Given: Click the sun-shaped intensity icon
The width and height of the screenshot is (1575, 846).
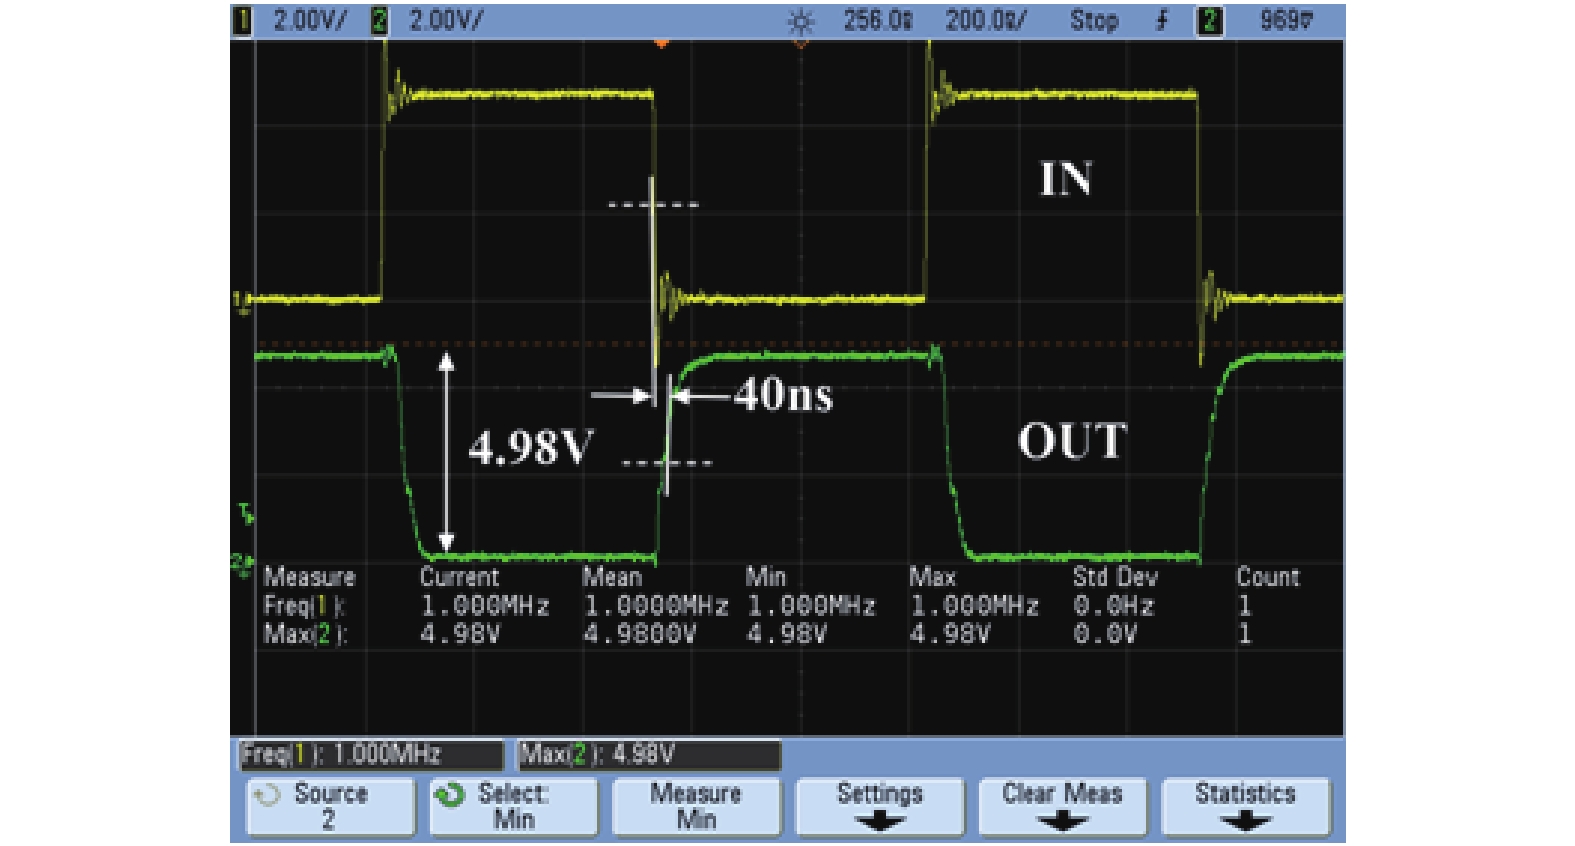Looking at the screenshot, I should point(800,21).
